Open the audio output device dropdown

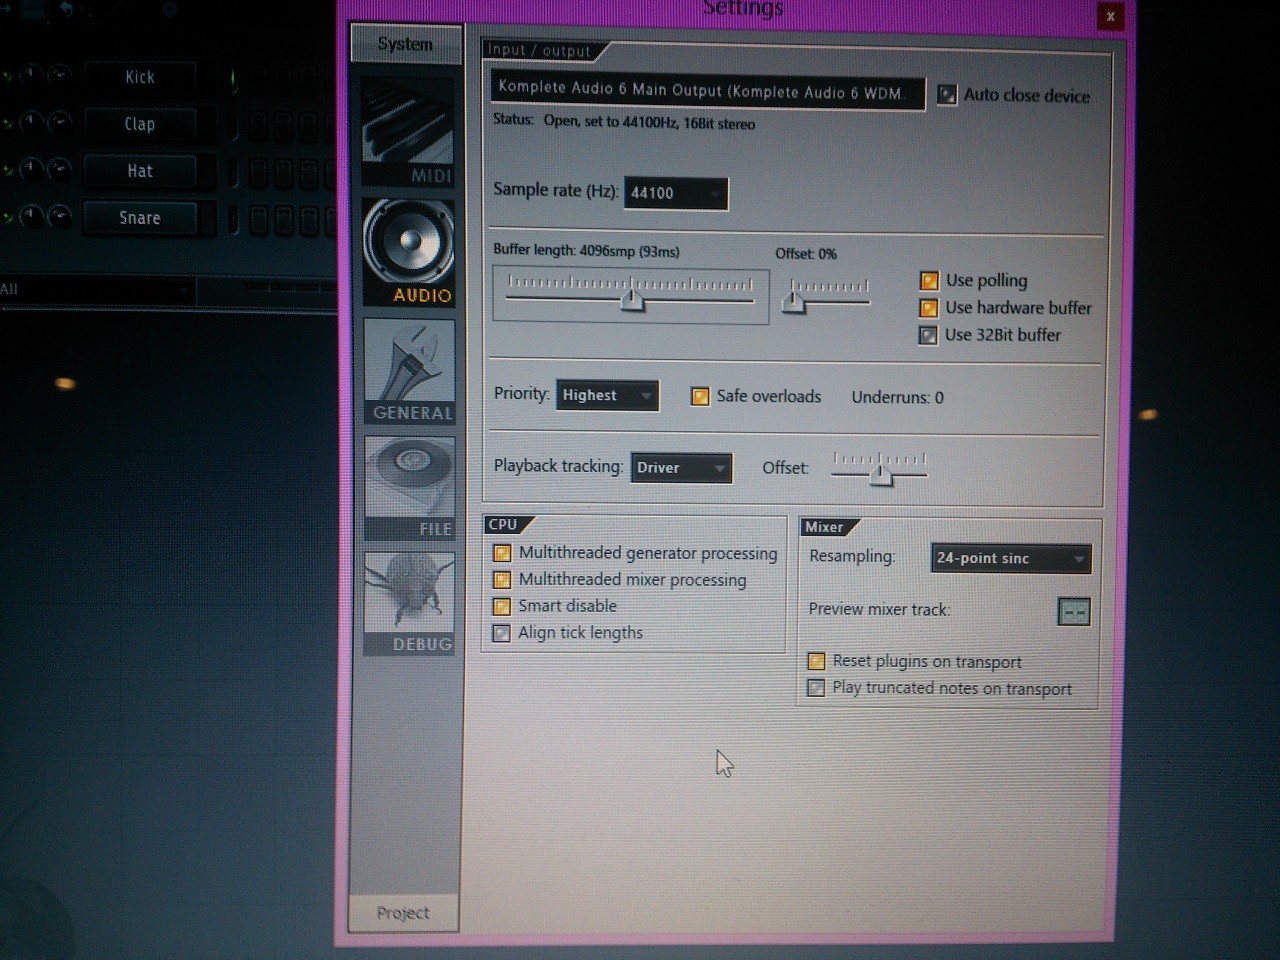pyautogui.click(x=707, y=90)
